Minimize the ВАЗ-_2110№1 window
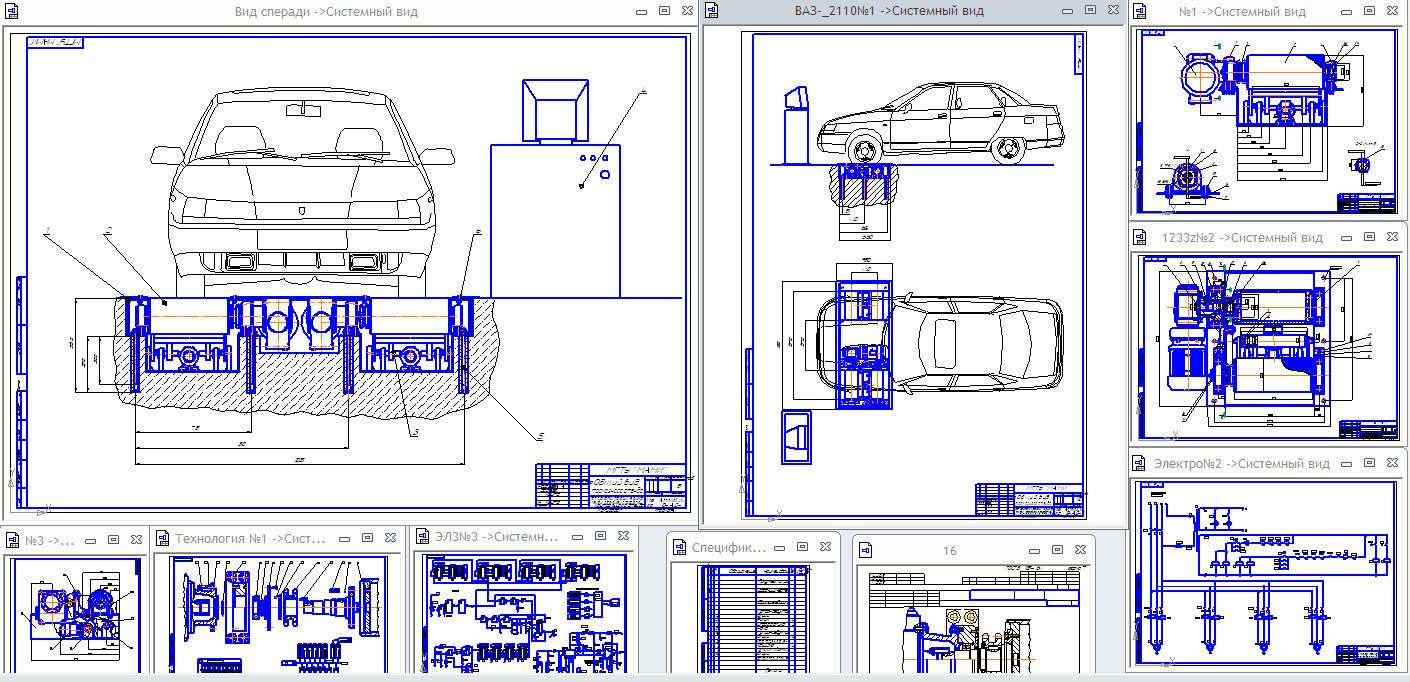Viewport: 1410px width, 682px height. 1069,10
